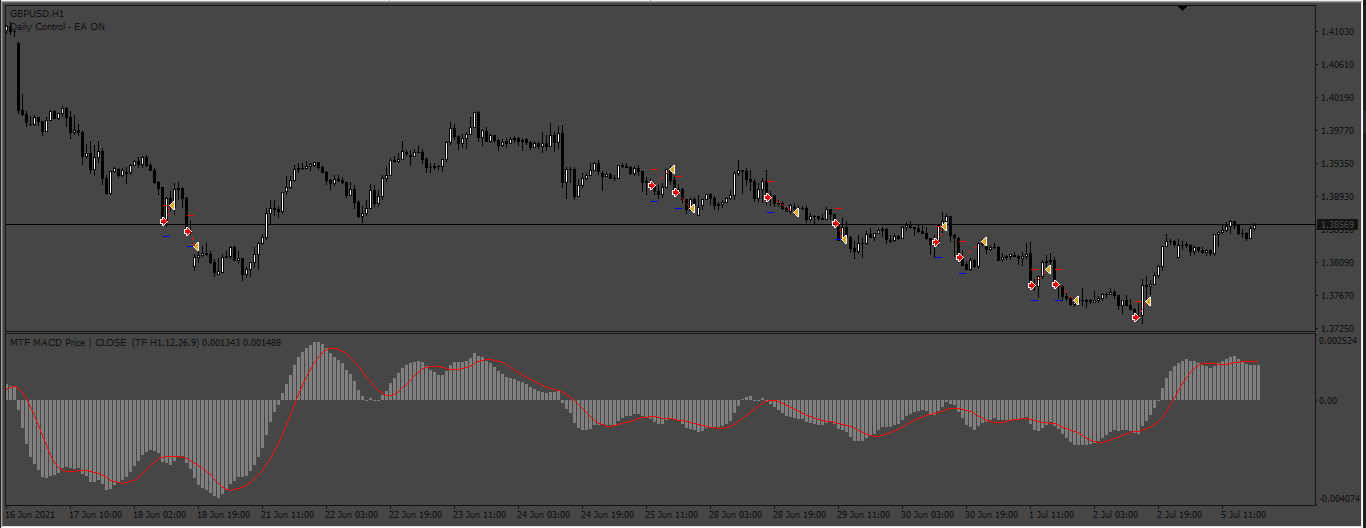Screen dimensions: 1366x528
Task: Click the '1 Jul 11:00' time label
Action: [1054, 515]
